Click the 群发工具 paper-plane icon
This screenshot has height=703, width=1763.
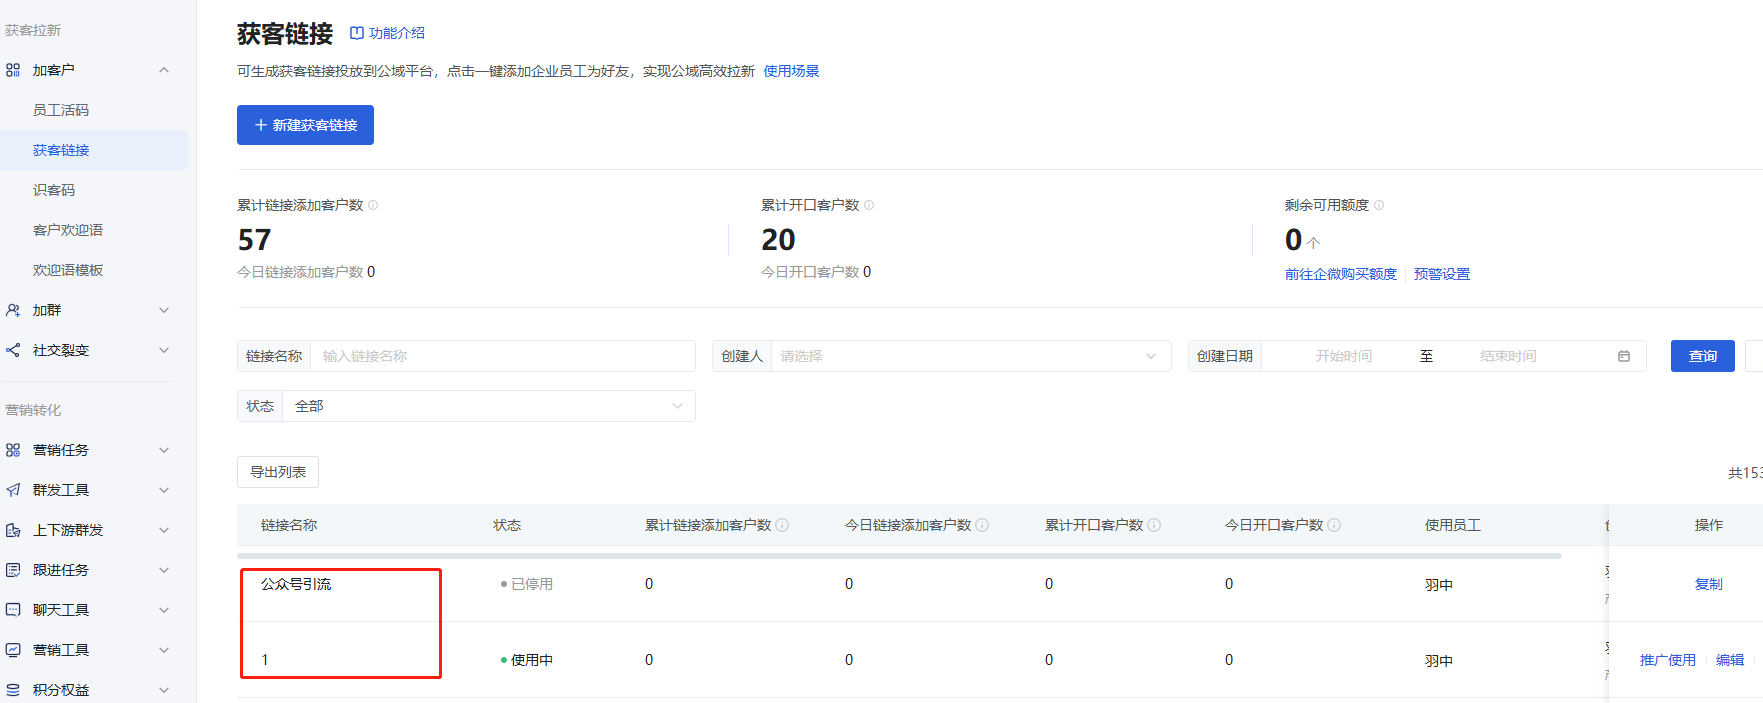point(13,490)
